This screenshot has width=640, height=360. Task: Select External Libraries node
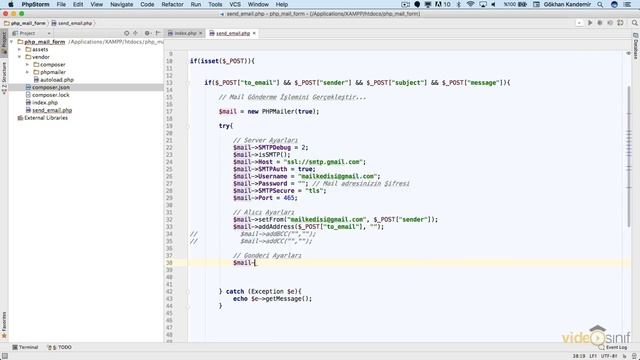(42, 118)
